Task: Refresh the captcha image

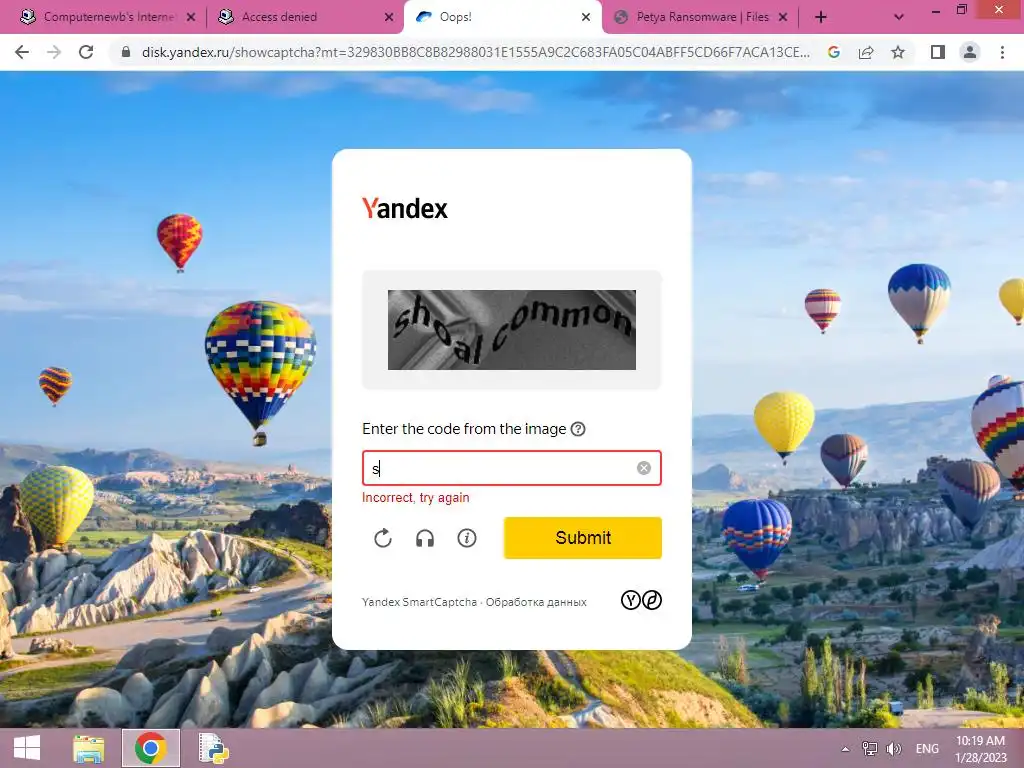Action: point(383,538)
